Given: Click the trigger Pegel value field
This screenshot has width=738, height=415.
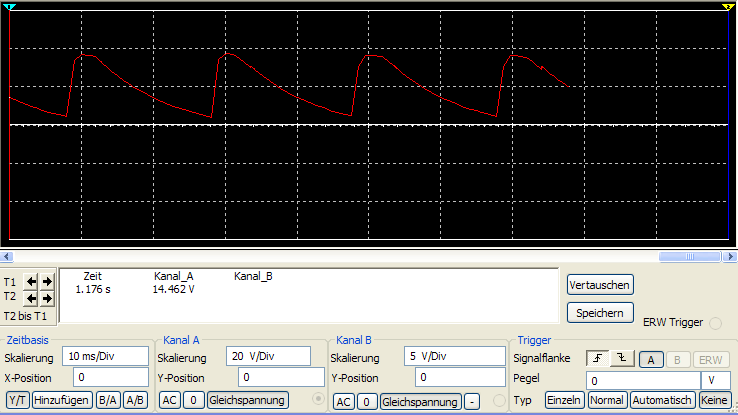Looking at the screenshot, I should click(x=643, y=380).
